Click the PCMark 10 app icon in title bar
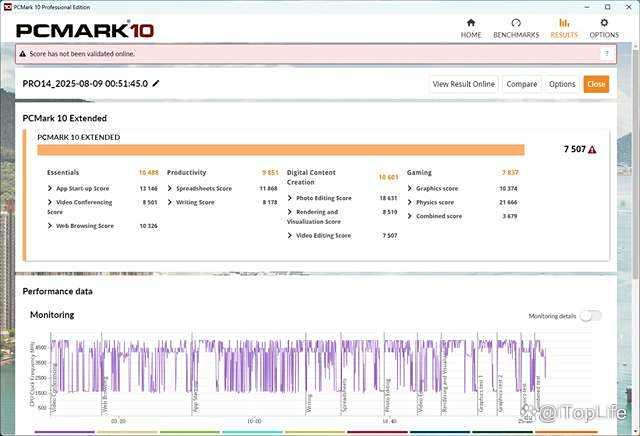The image size is (640, 436). tap(7, 7)
